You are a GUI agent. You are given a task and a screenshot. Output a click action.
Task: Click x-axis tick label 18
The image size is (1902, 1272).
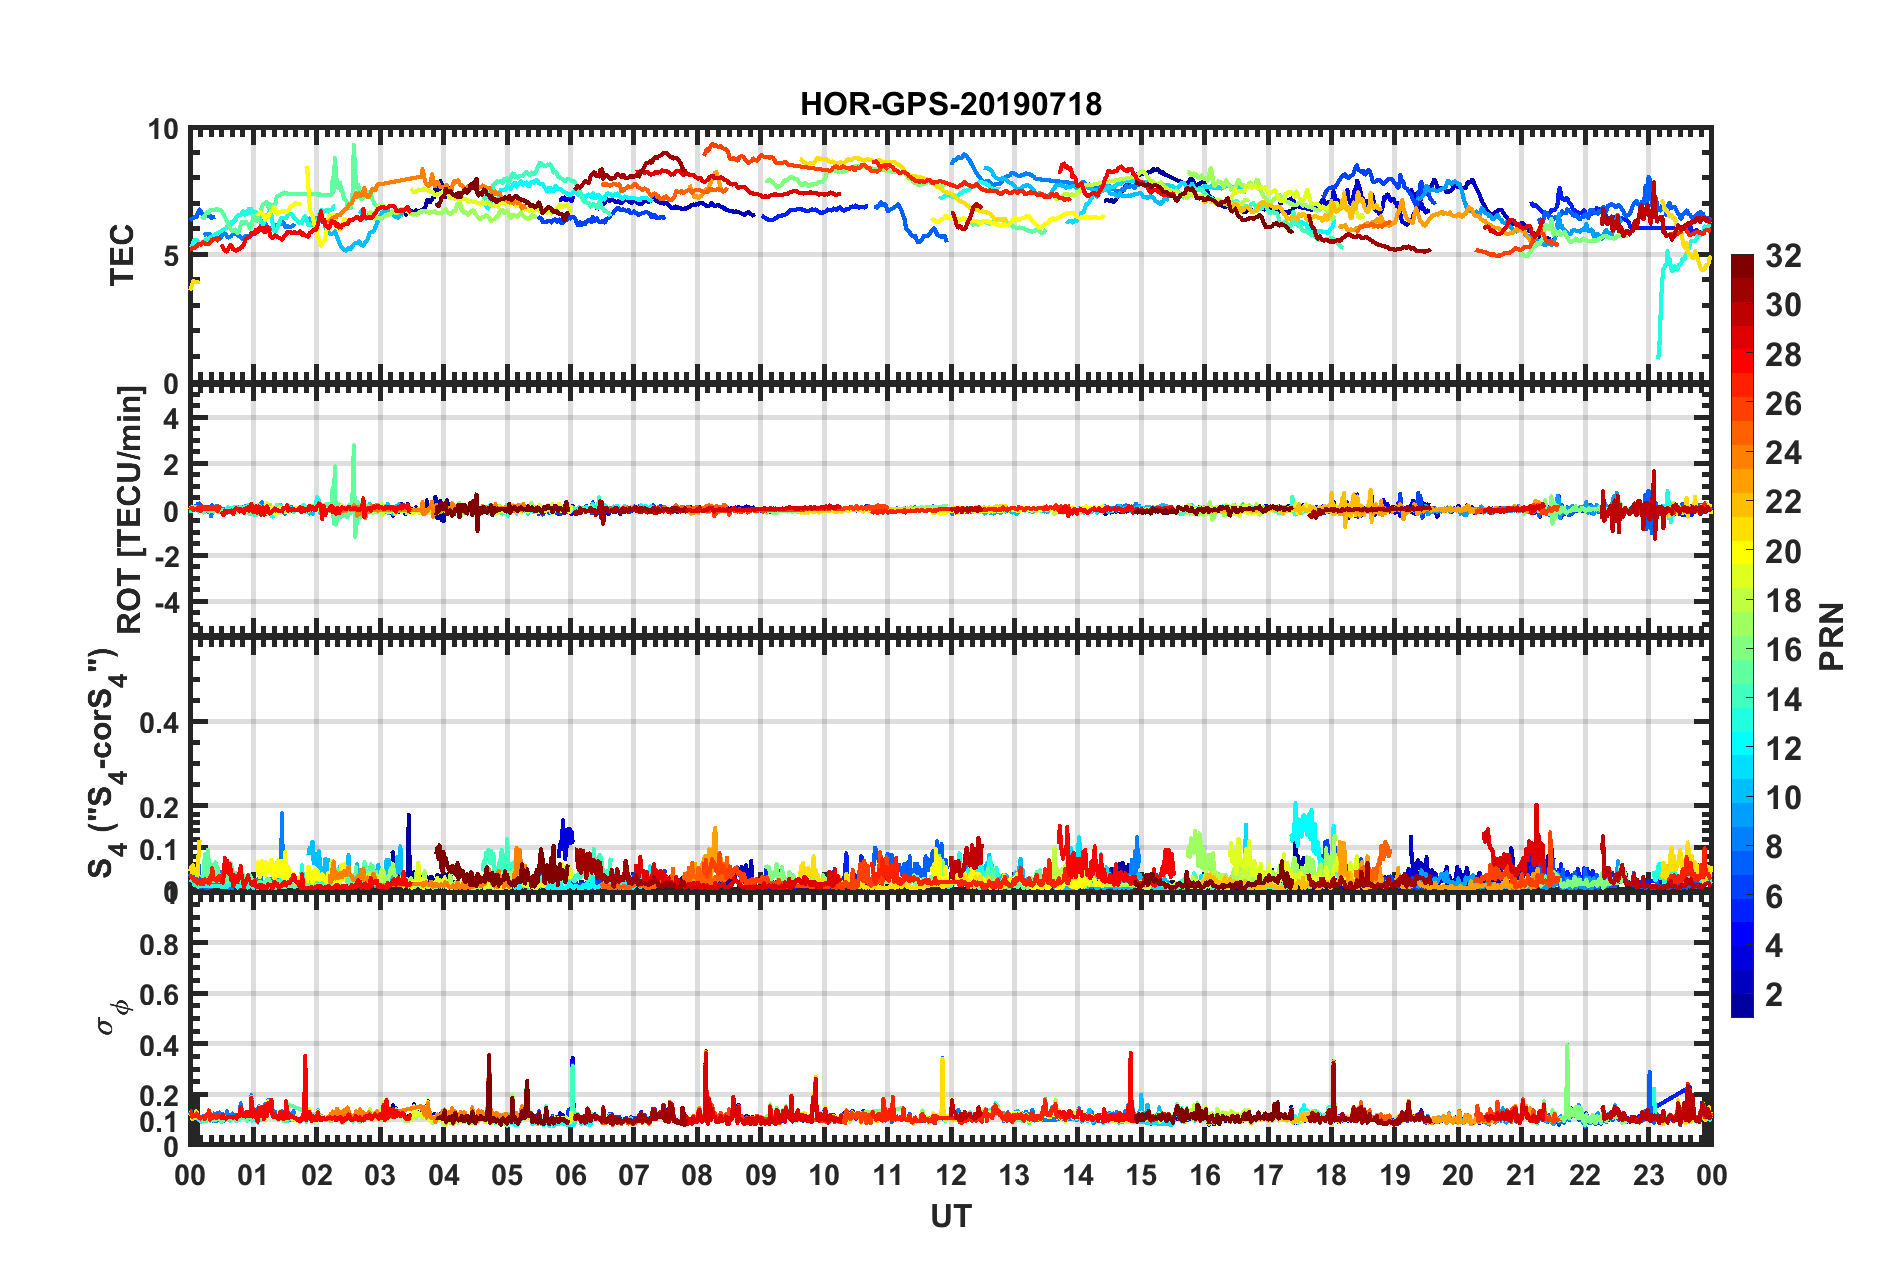click(x=1331, y=1175)
